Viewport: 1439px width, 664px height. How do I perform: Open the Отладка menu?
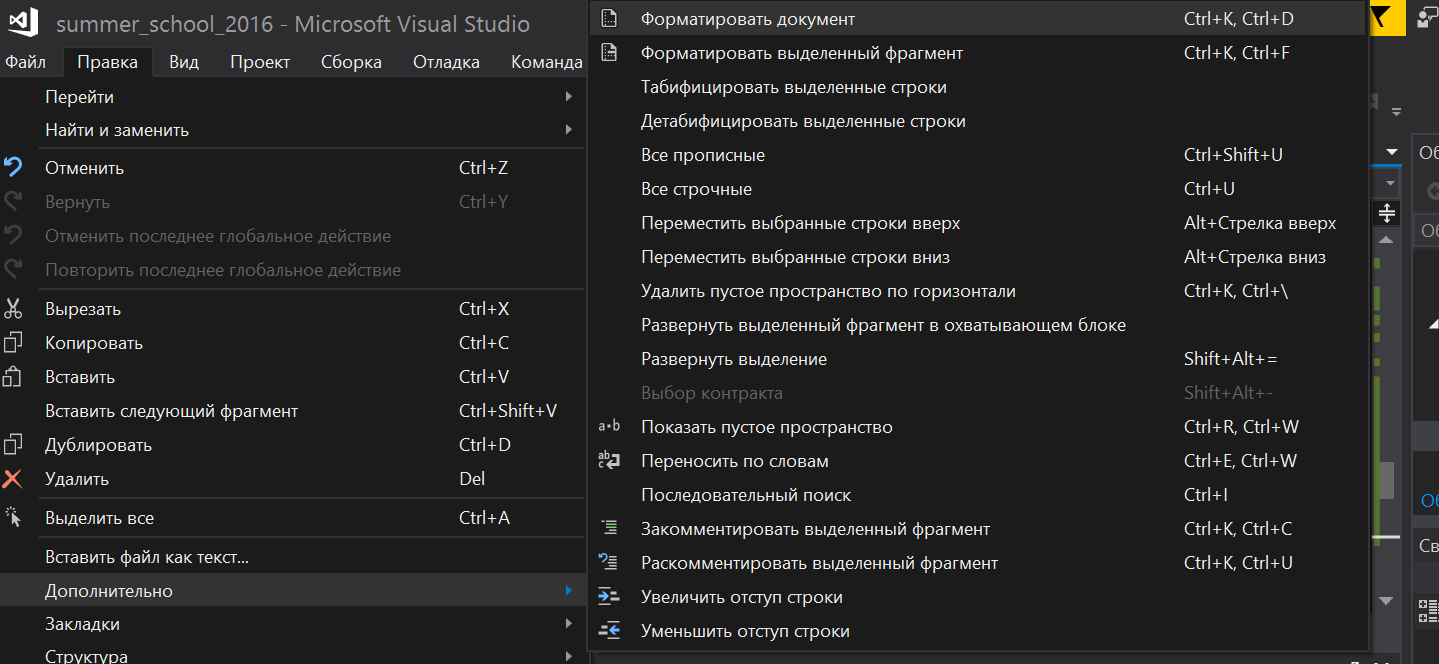(446, 62)
